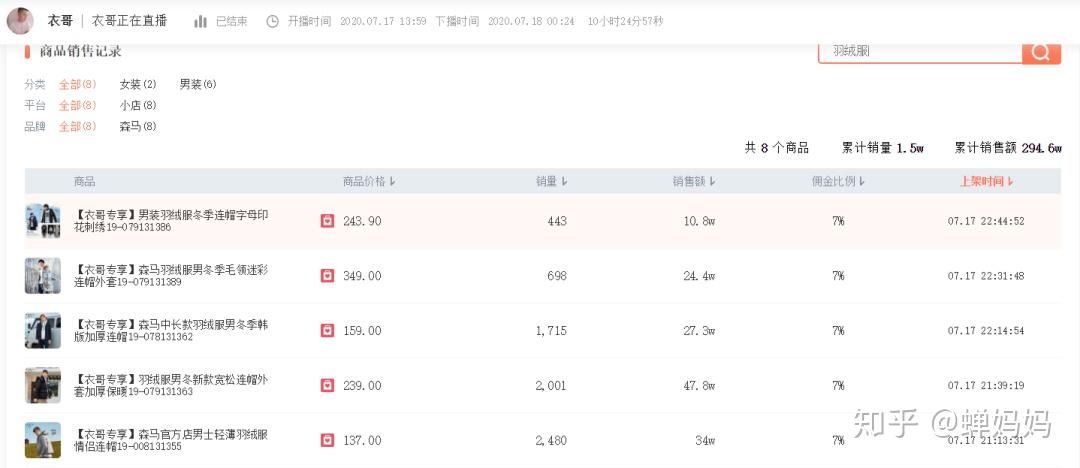Click shop icon next to price 239.00
This screenshot has height=468, width=1080.
tap(327, 385)
